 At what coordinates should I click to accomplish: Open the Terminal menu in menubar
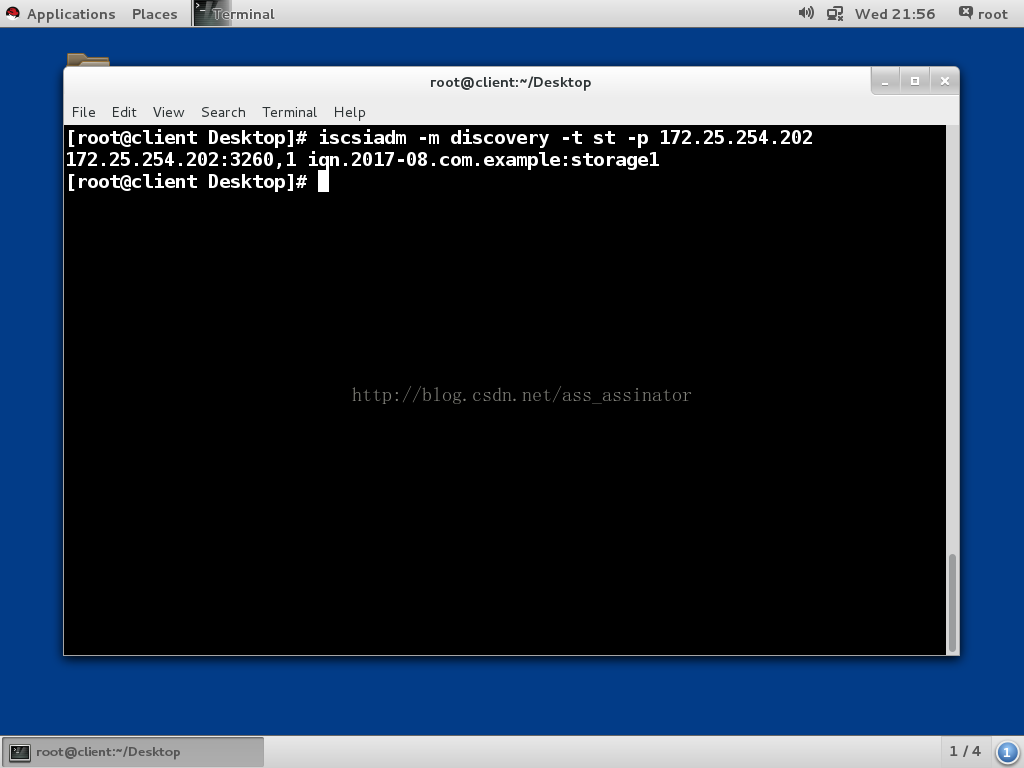point(289,112)
